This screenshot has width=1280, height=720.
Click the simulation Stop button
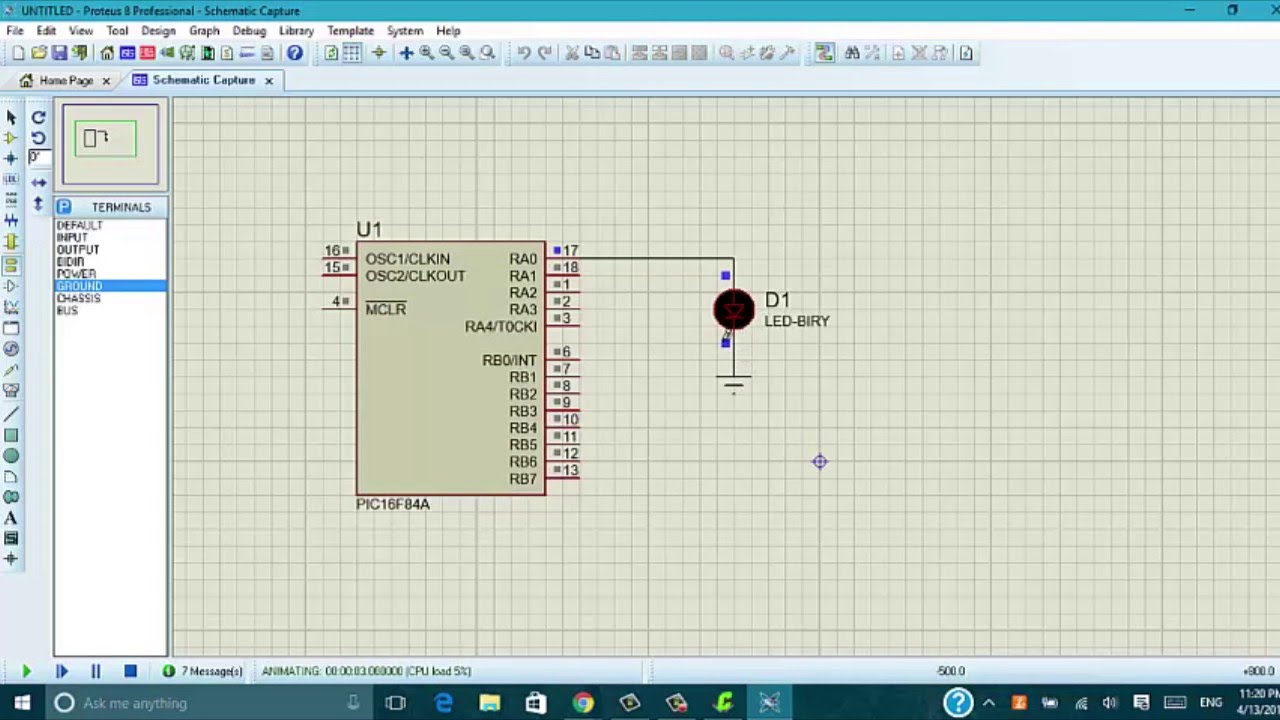click(x=130, y=671)
